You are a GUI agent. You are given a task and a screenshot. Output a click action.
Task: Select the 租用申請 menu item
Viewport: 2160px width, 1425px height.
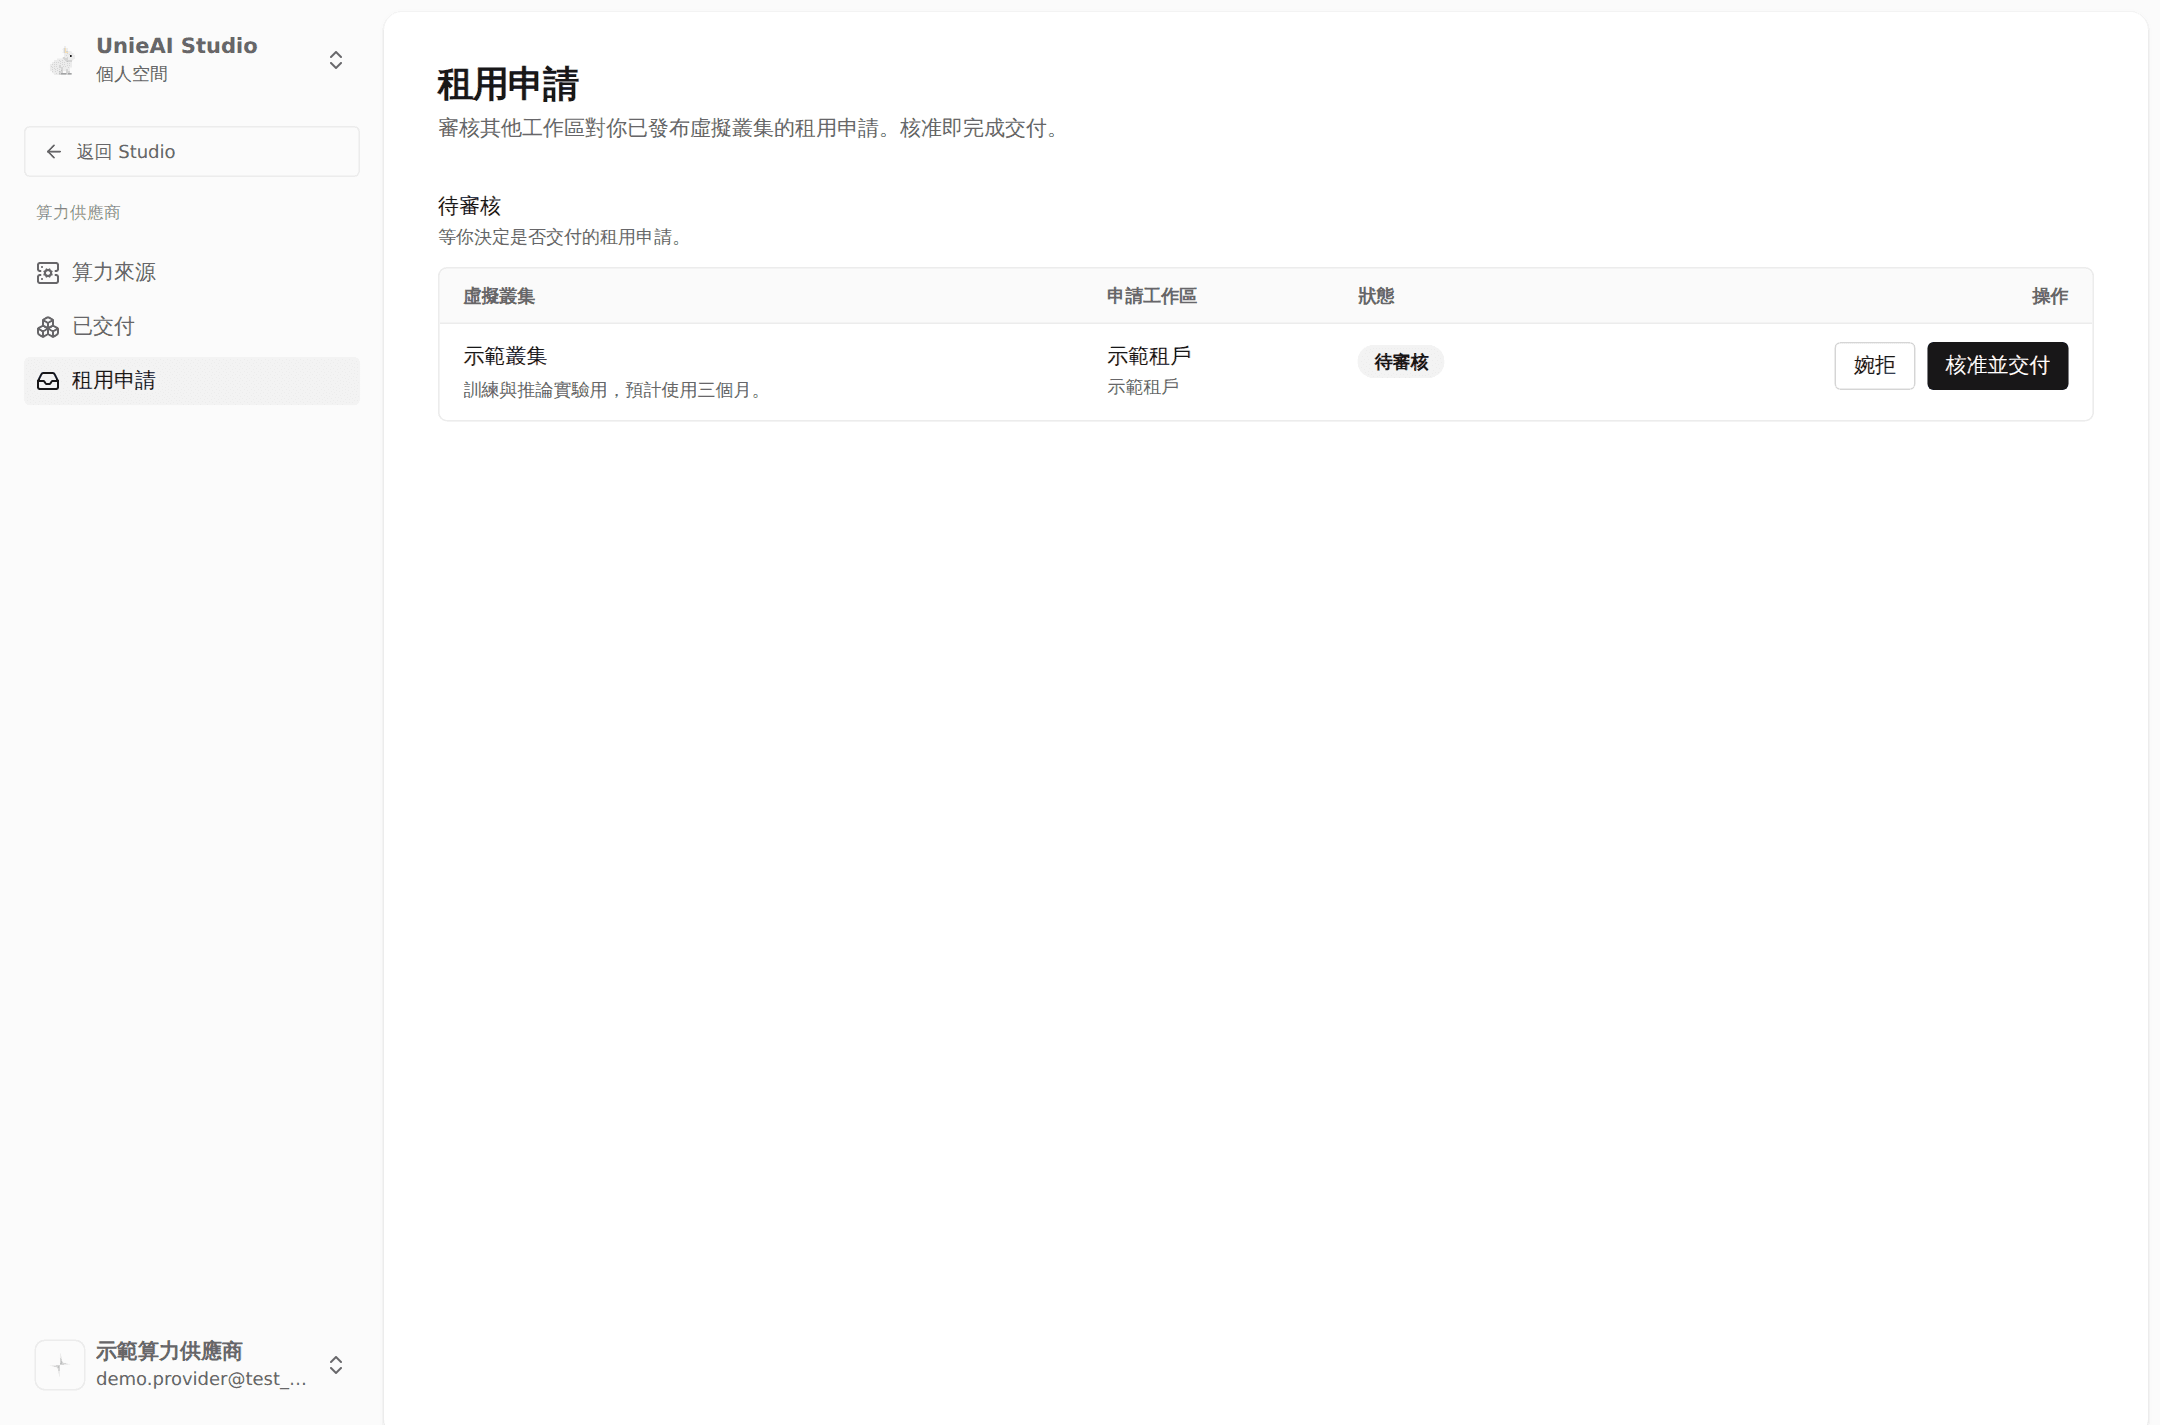[x=192, y=381]
